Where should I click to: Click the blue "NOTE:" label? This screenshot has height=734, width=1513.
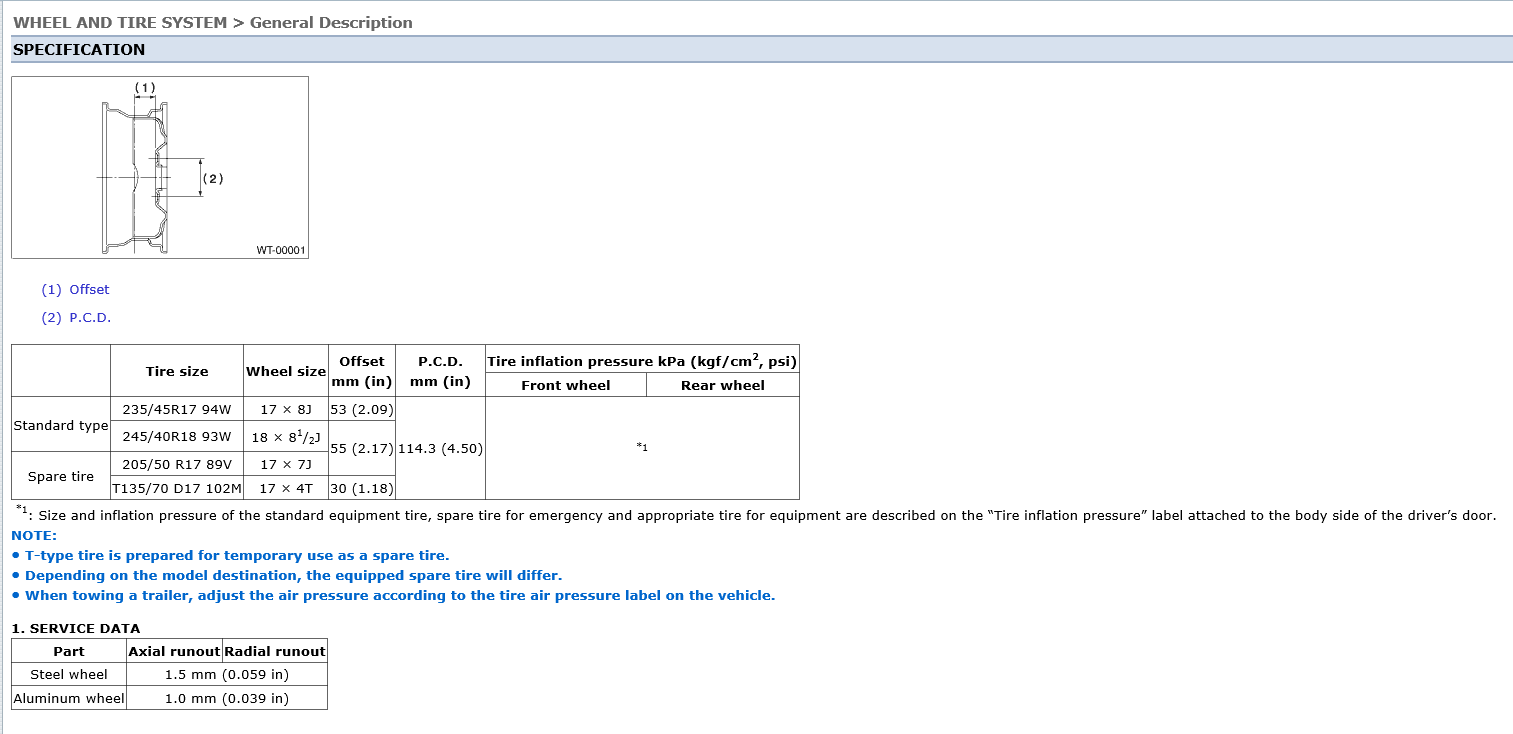point(35,535)
